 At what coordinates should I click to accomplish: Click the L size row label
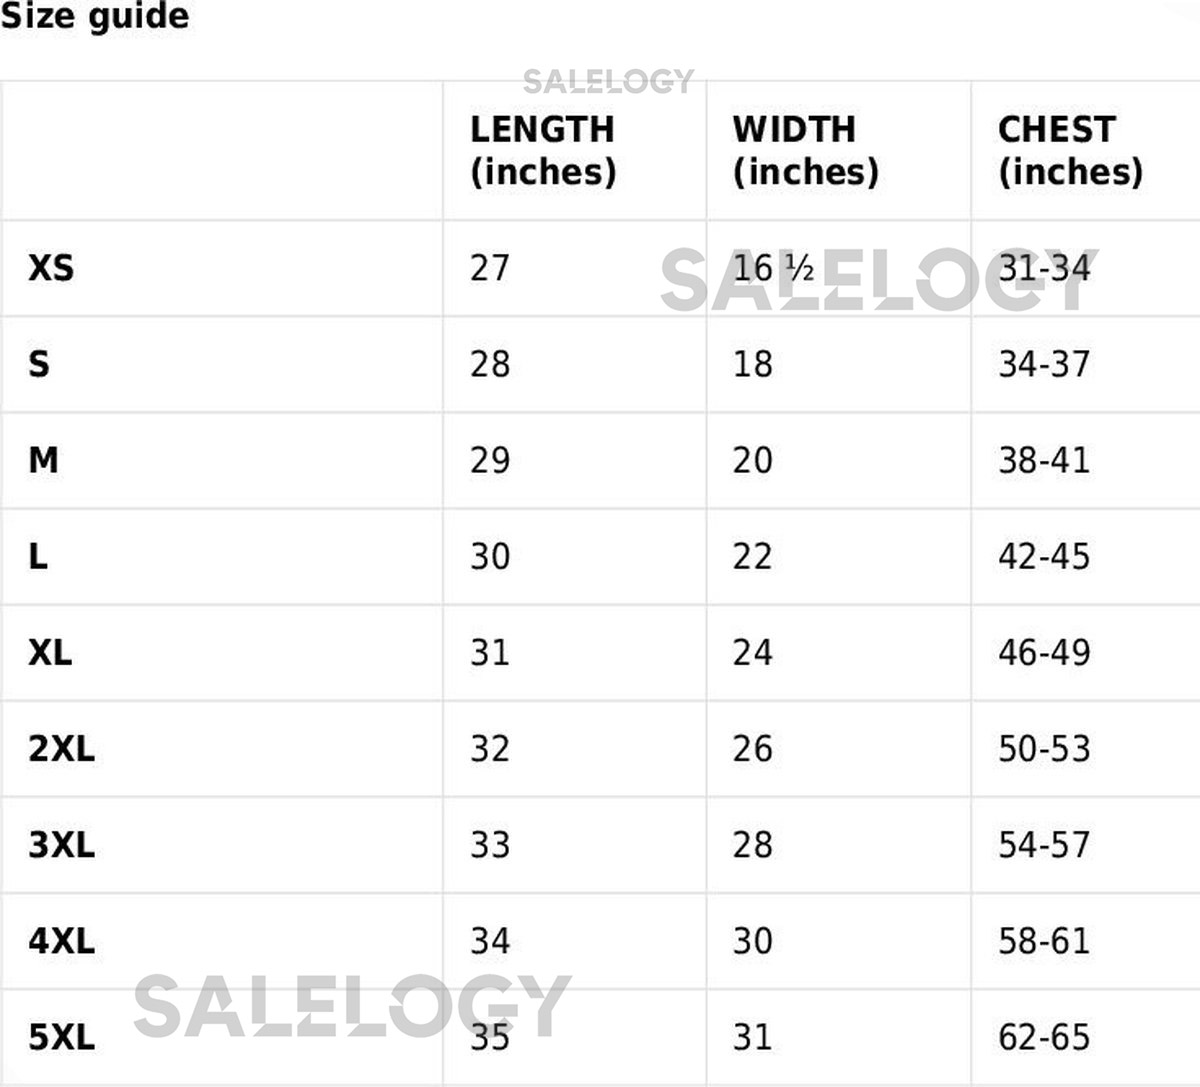38,556
